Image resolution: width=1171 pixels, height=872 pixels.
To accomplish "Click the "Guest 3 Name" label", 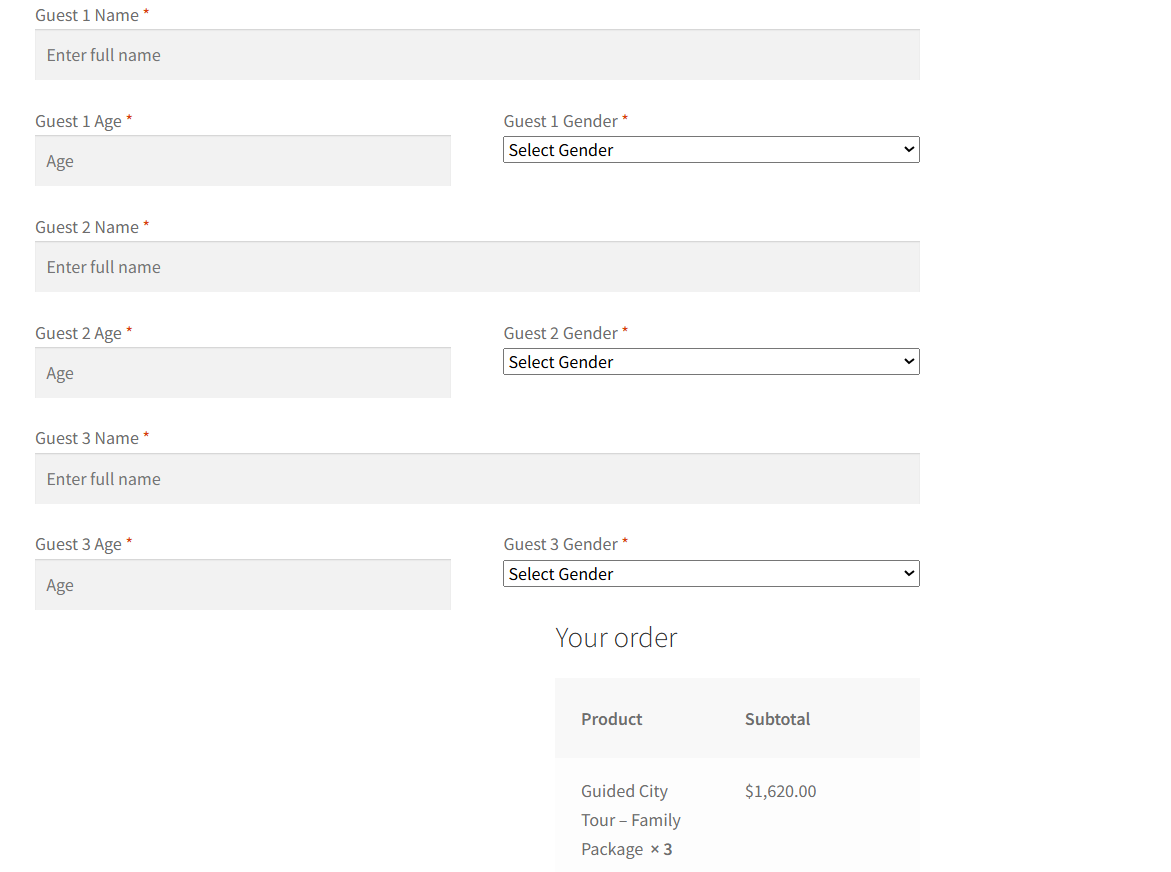I will point(87,438).
